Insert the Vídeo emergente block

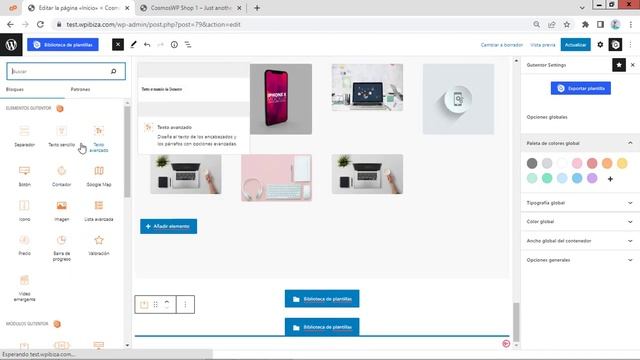tap(24, 288)
